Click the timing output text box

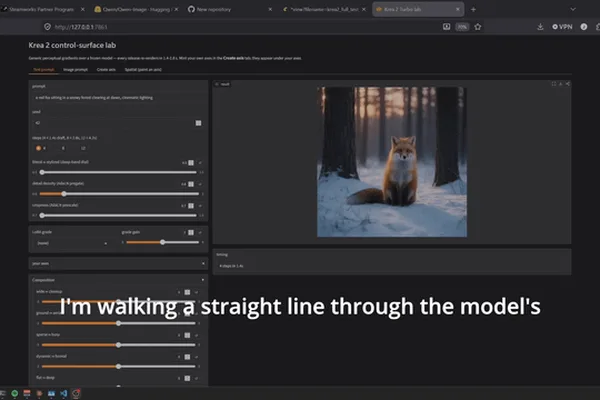tap(392, 266)
